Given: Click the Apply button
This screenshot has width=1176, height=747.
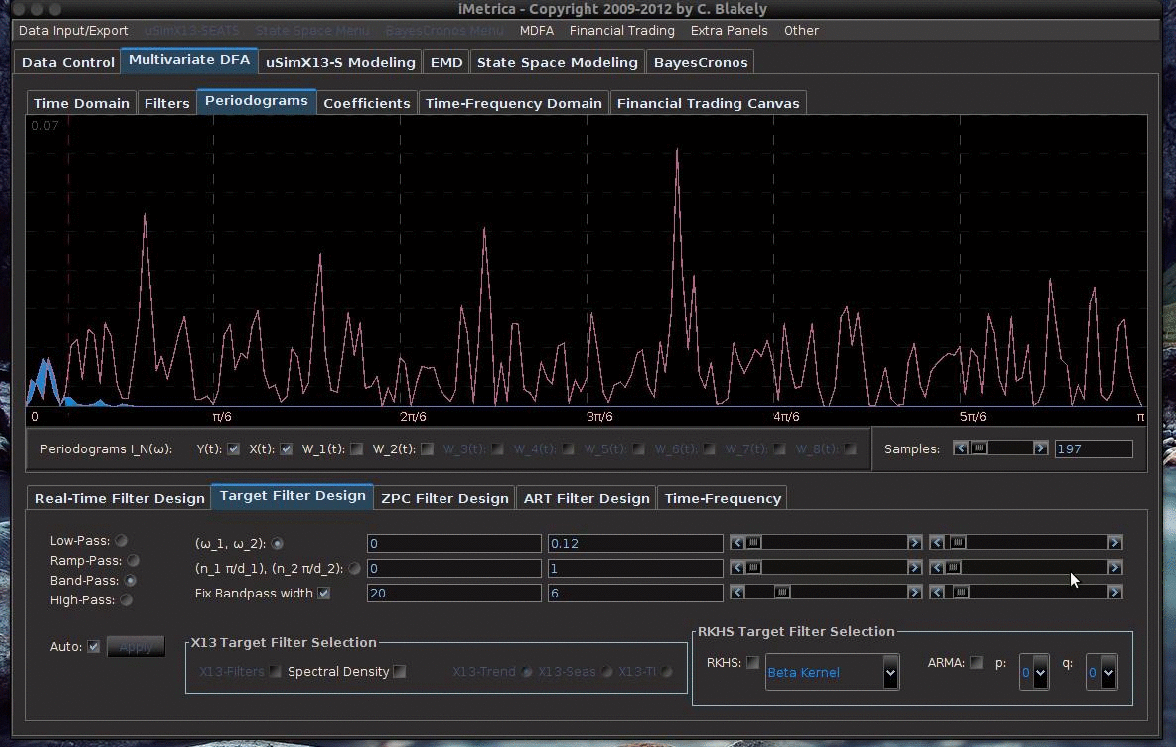Looking at the screenshot, I should (136, 647).
